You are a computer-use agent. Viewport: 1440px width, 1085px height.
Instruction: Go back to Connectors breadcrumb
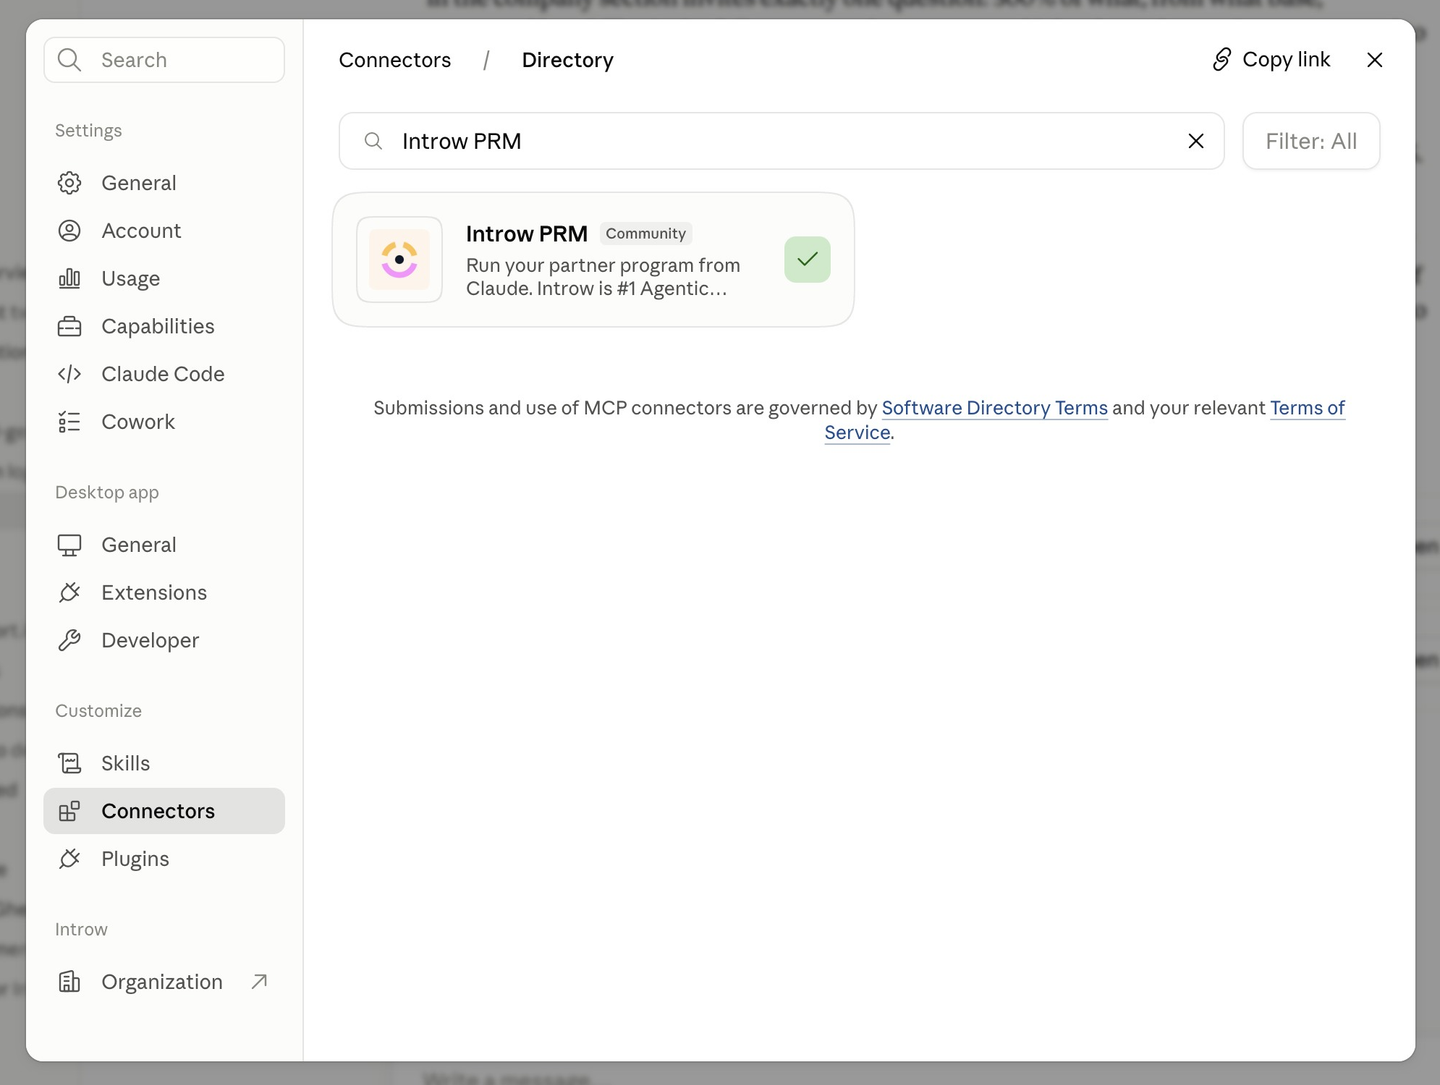click(395, 60)
